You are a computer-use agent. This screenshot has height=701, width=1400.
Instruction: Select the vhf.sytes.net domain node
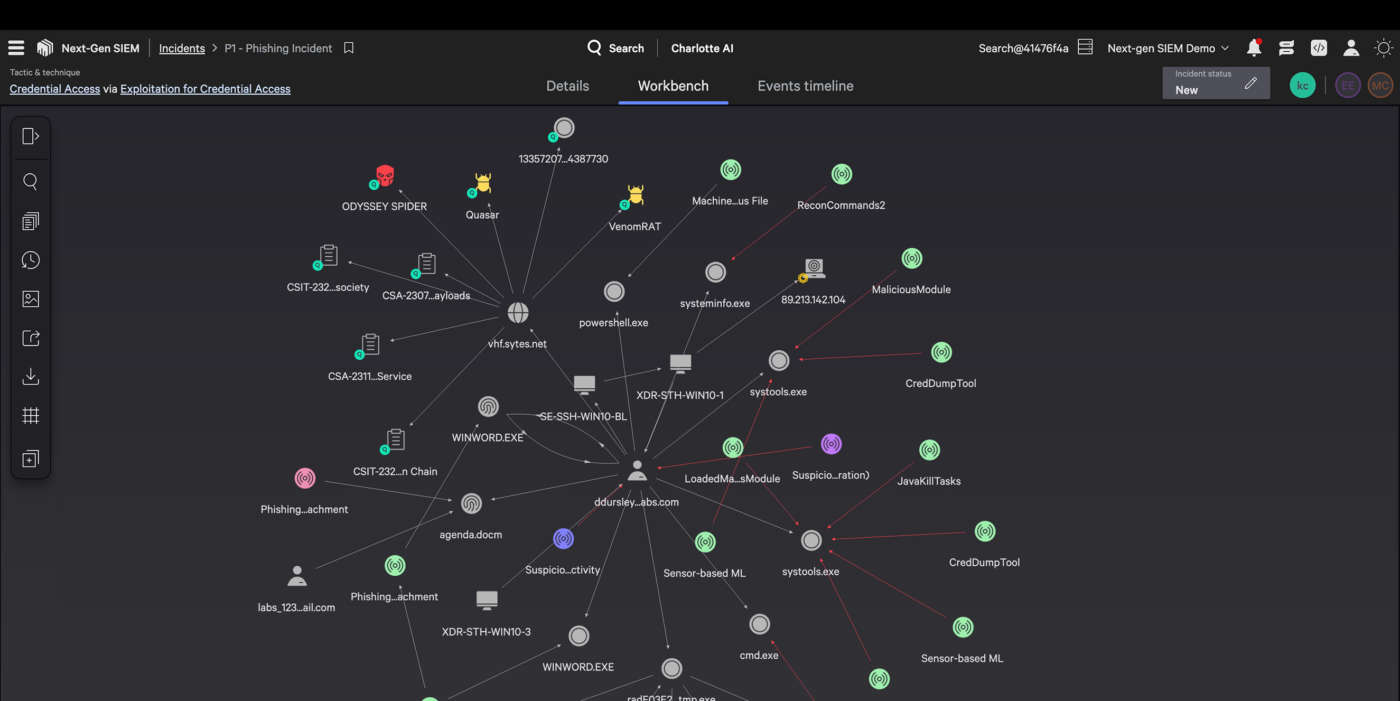[x=517, y=313]
